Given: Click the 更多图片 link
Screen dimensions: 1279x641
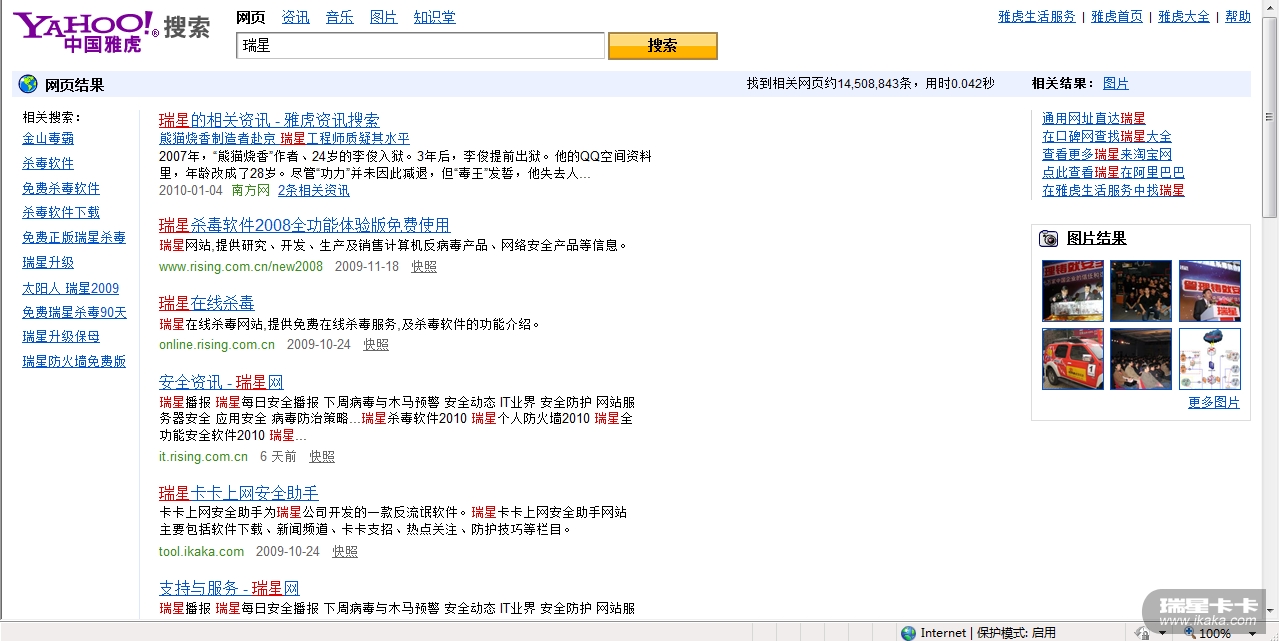Looking at the screenshot, I should [x=1214, y=403].
